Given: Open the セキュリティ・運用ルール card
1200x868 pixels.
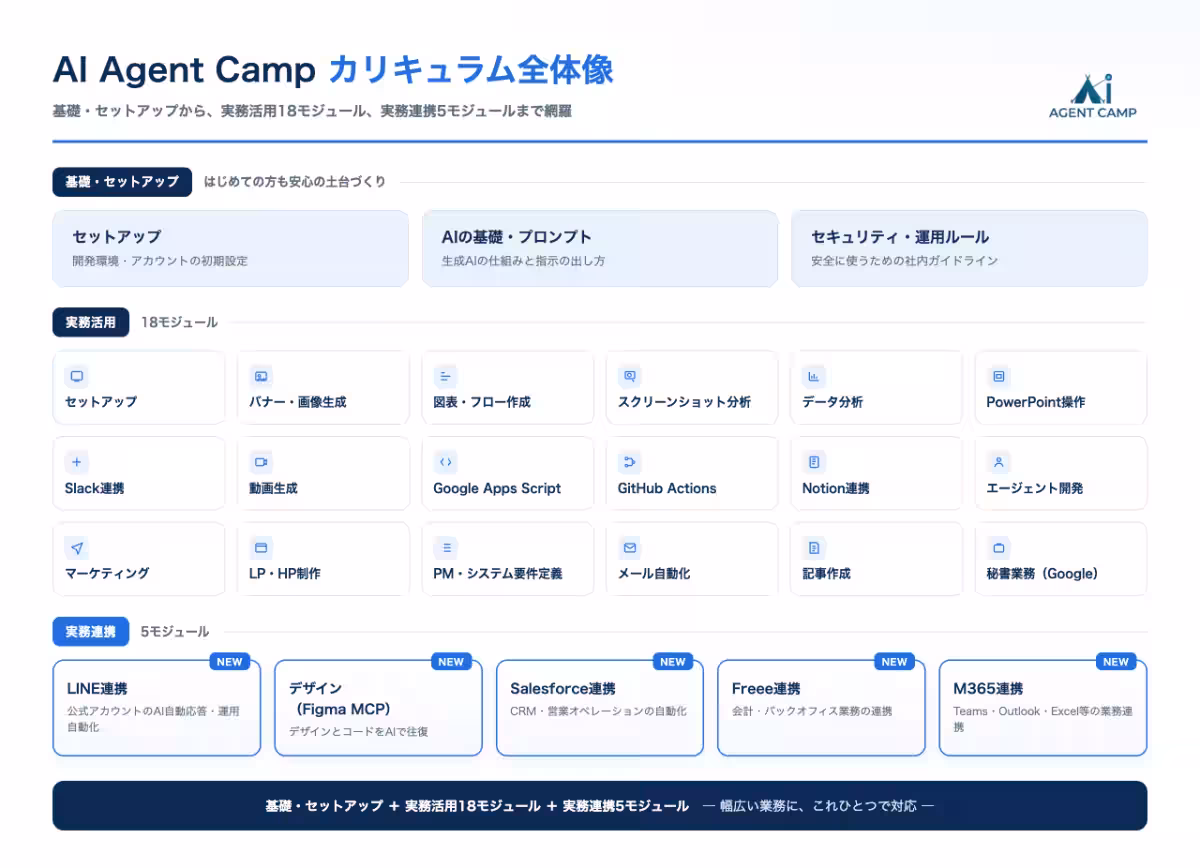Looking at the screenshot, I should point(969,248).
